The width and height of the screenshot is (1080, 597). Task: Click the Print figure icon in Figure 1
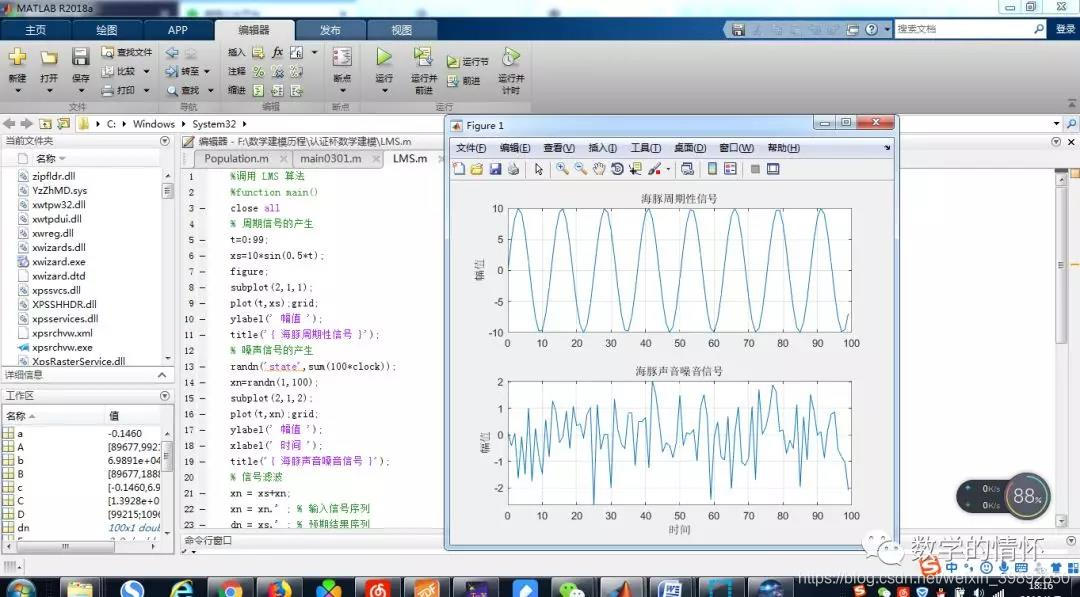[513, 169]
